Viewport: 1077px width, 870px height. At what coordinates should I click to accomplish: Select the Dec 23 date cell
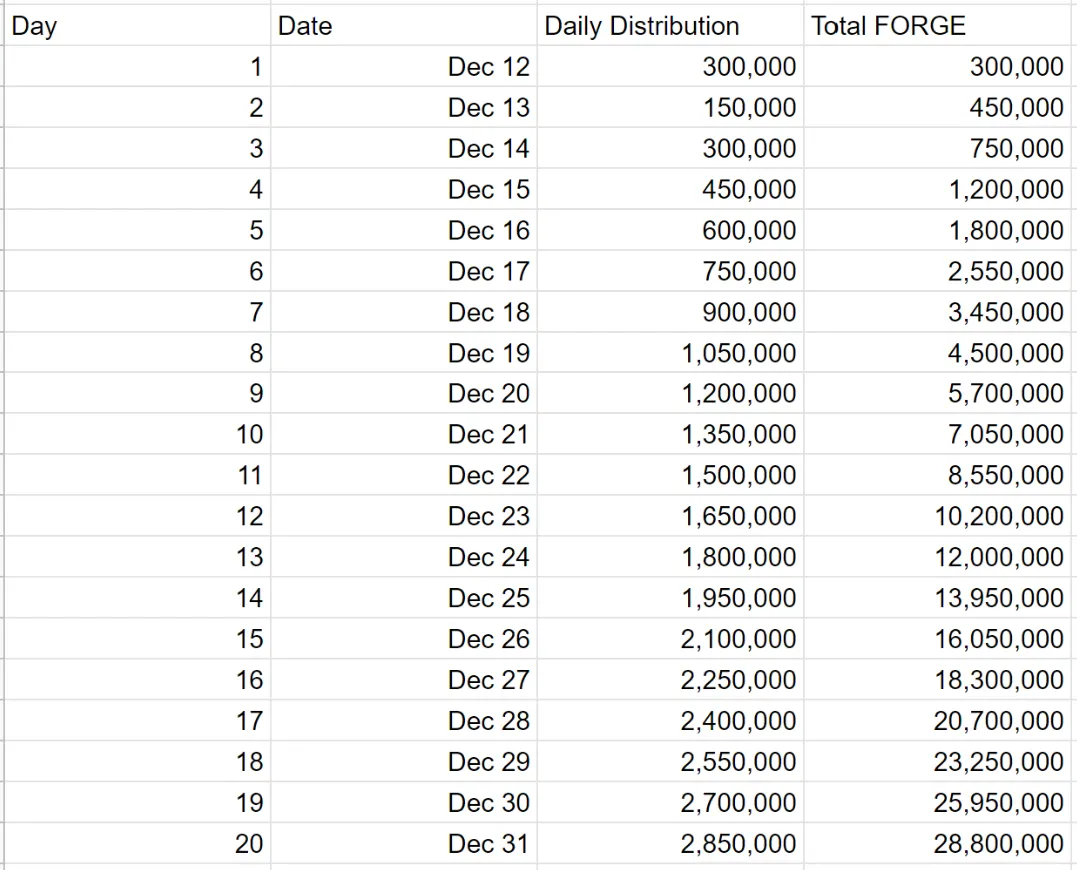[404, 516]
